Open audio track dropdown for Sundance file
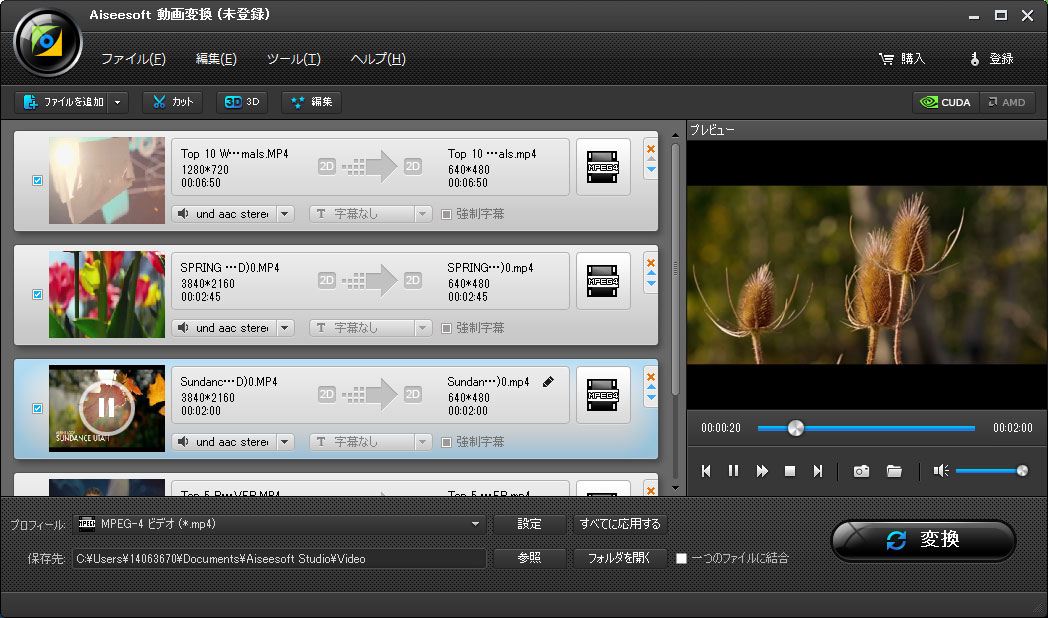1048x618 pixels. coord(285,442)
